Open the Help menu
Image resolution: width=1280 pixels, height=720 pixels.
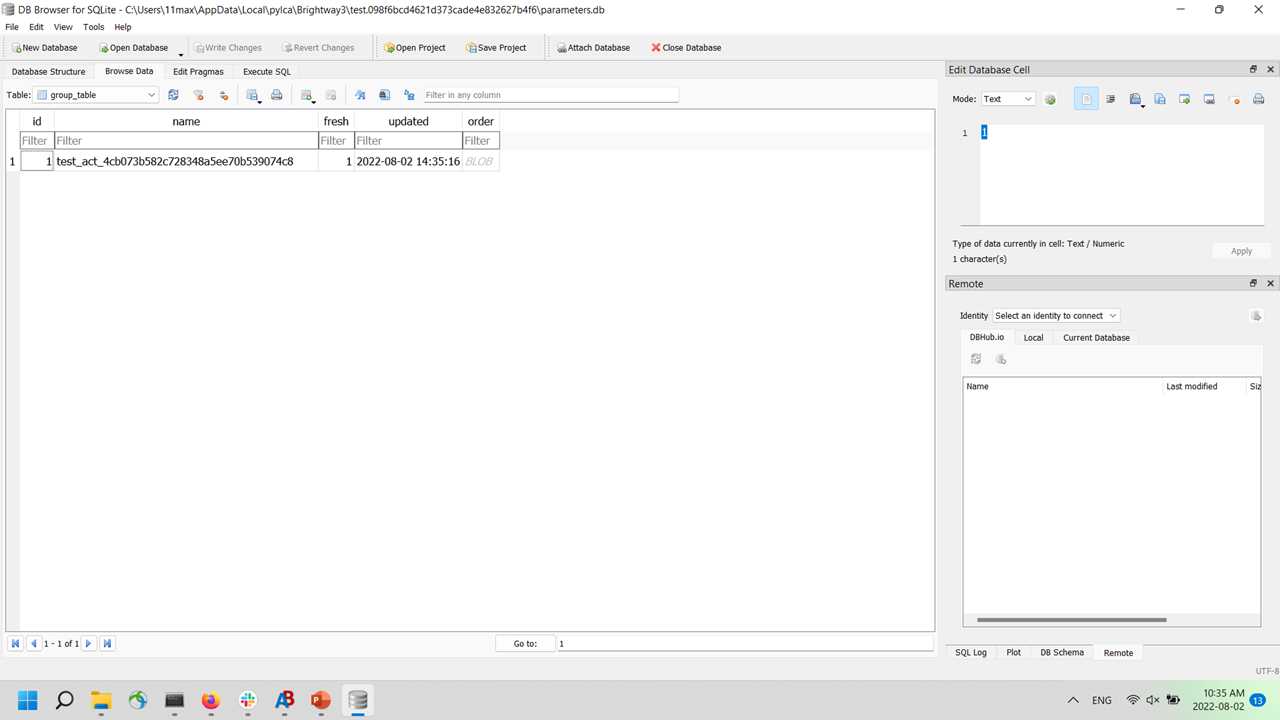tap(123, 27)
